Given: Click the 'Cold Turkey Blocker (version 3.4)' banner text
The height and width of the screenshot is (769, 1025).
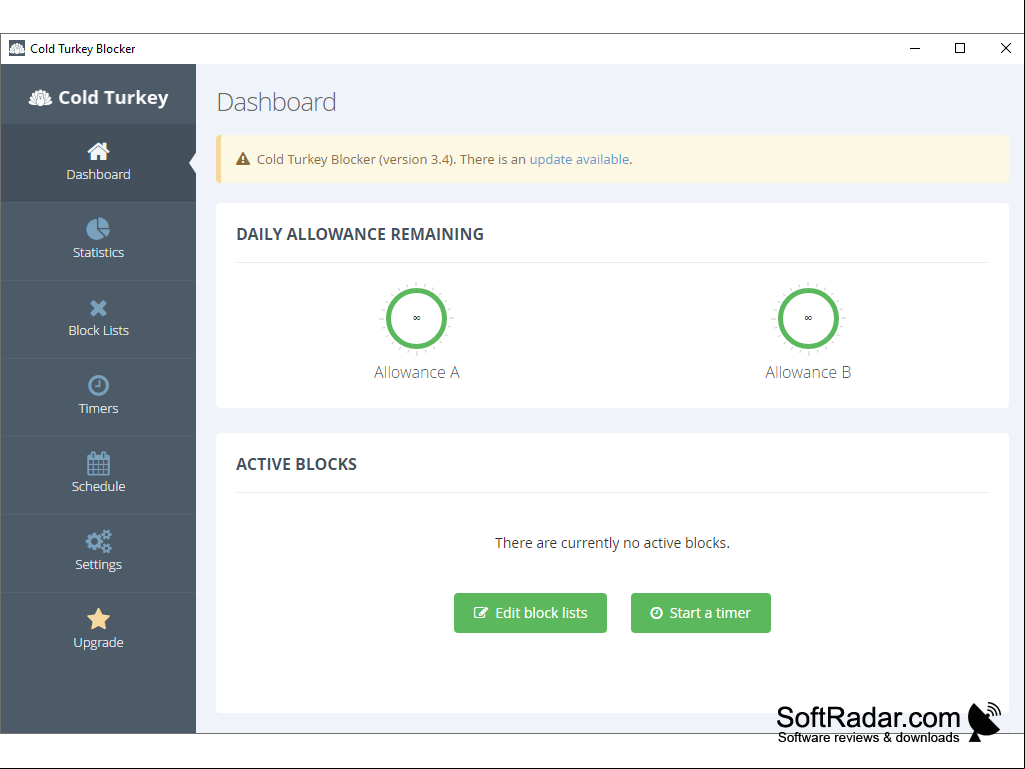Looking at the screenshot, I should click(355, 160).
